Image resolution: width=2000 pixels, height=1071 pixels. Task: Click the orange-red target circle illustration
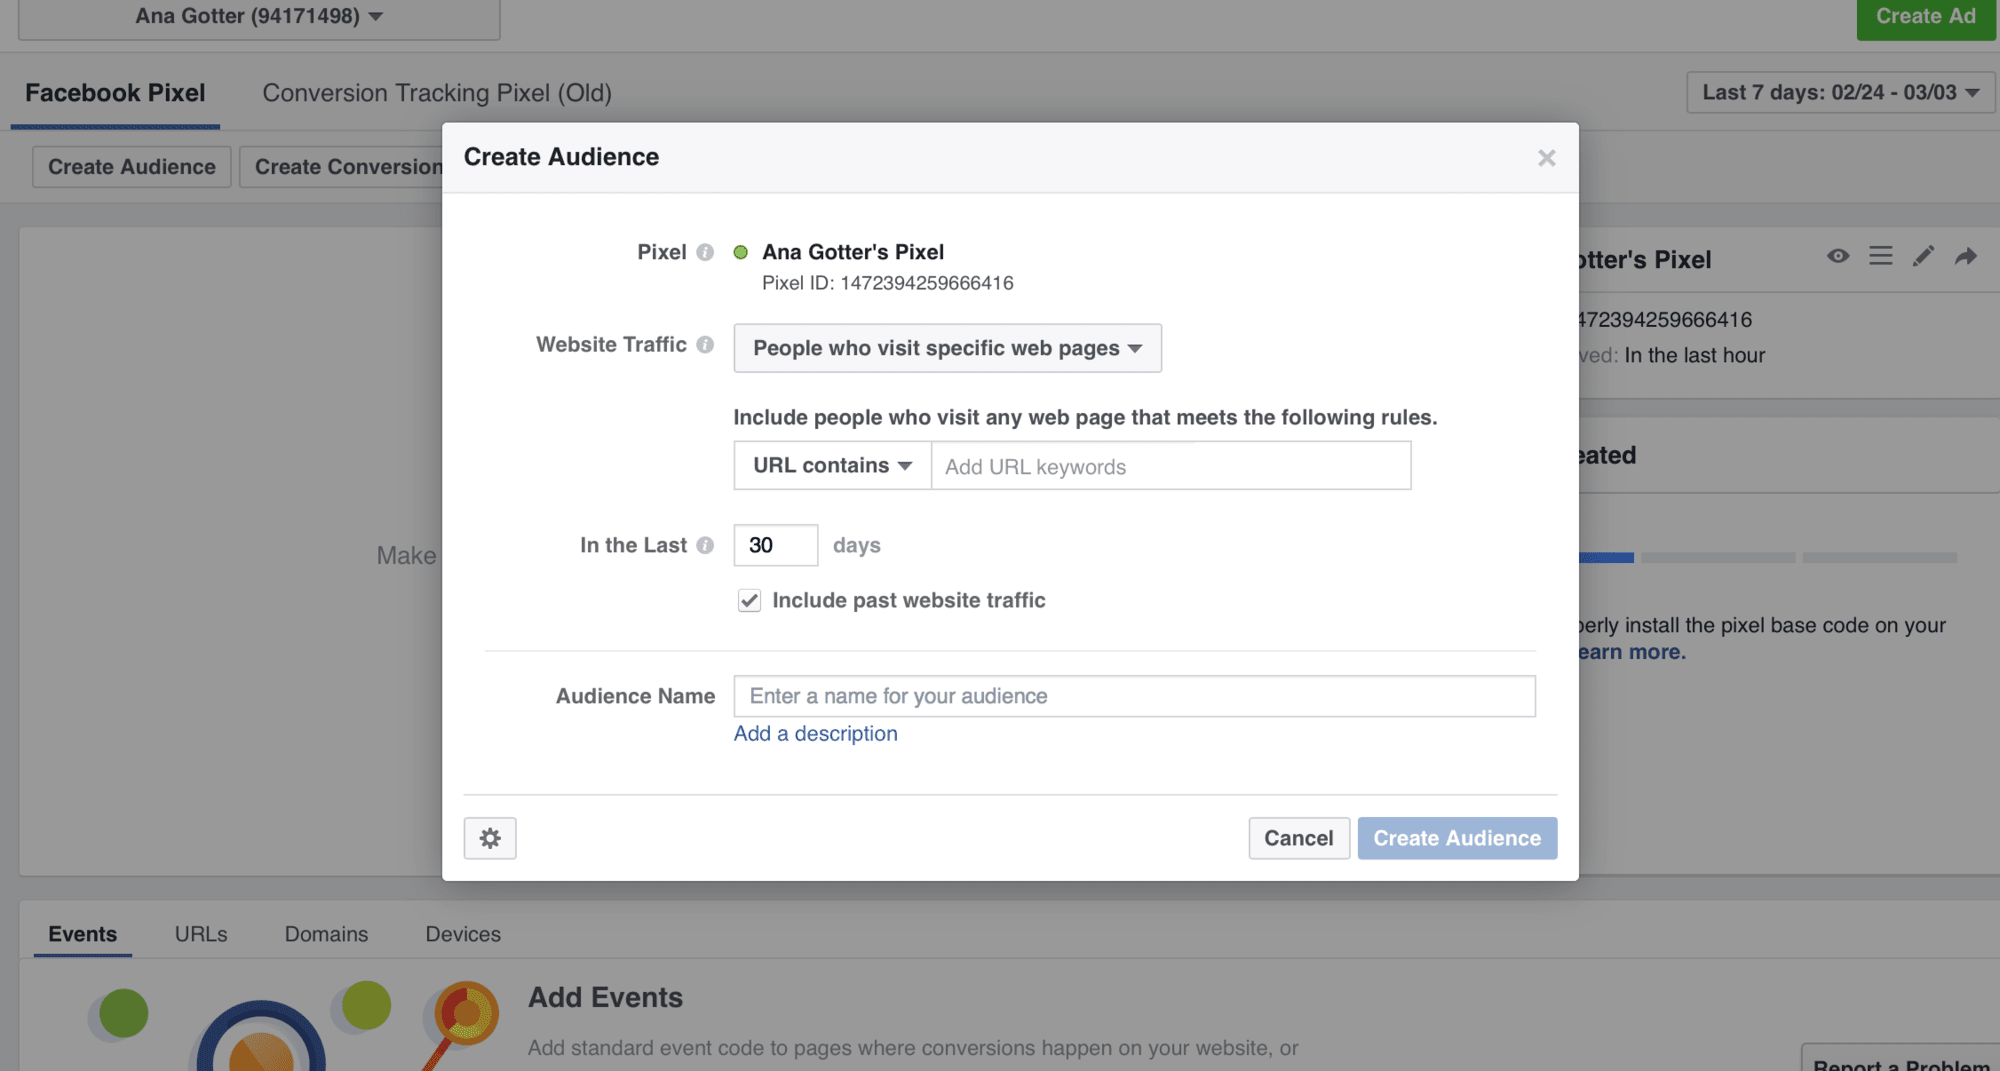coord(466,1013)
